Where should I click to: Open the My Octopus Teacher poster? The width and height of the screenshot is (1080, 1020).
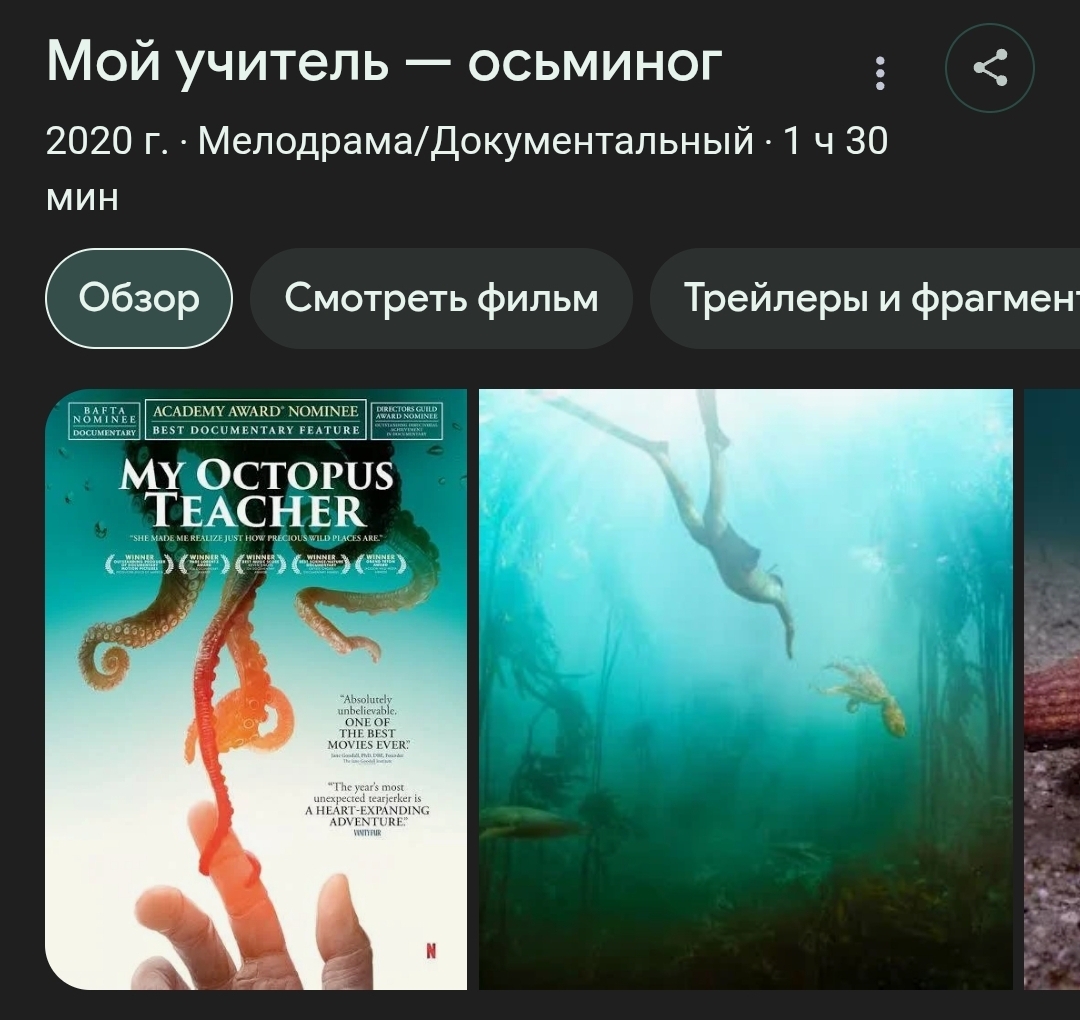[x=256, y=689]
